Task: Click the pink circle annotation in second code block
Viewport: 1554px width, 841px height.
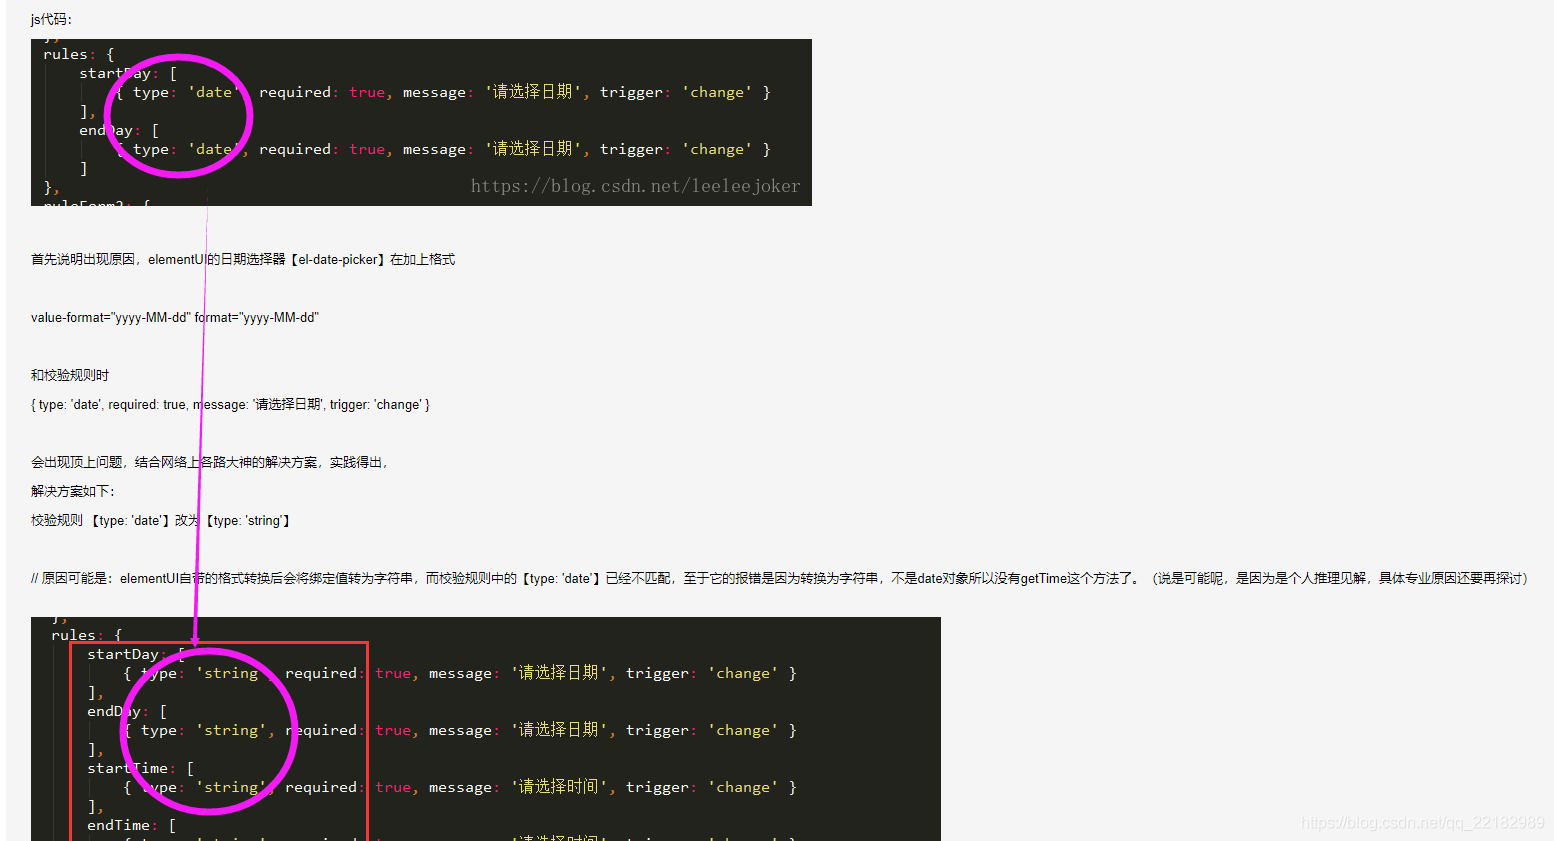Action: coord(209,728)
